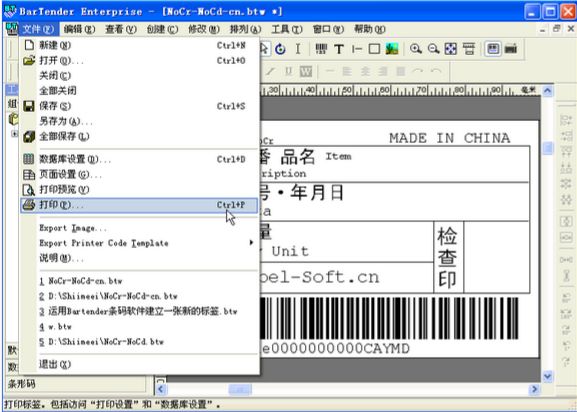Select the box/rectangle drawing tool

(374, 49)
